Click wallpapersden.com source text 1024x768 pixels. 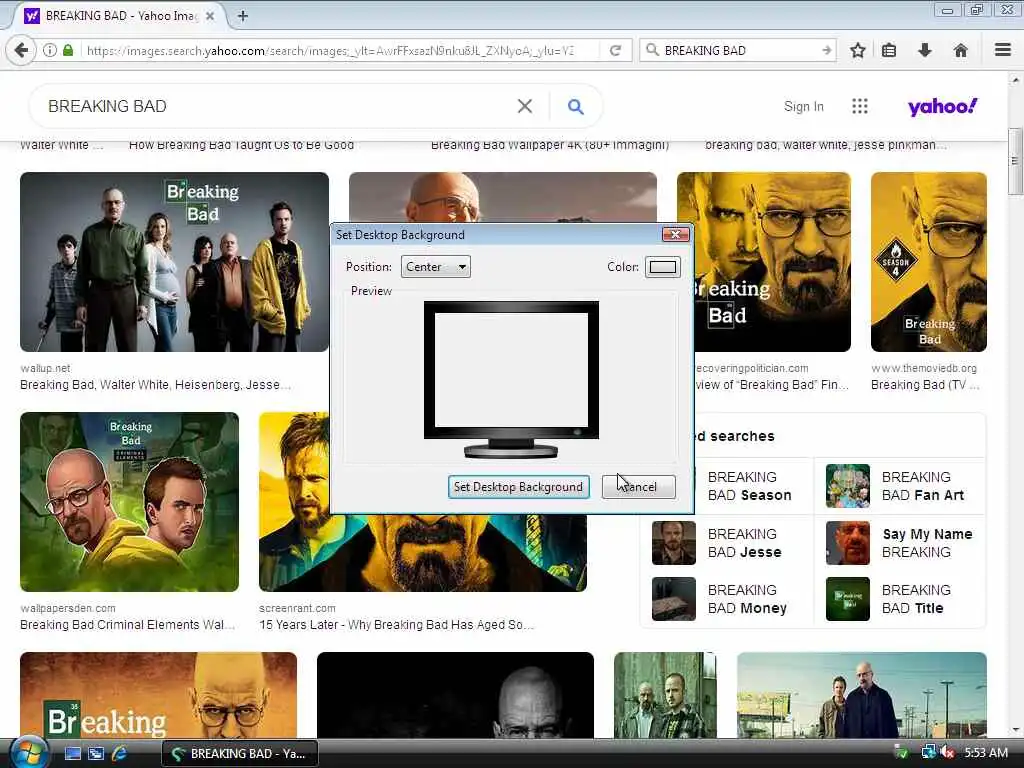[x=68, y=608]
